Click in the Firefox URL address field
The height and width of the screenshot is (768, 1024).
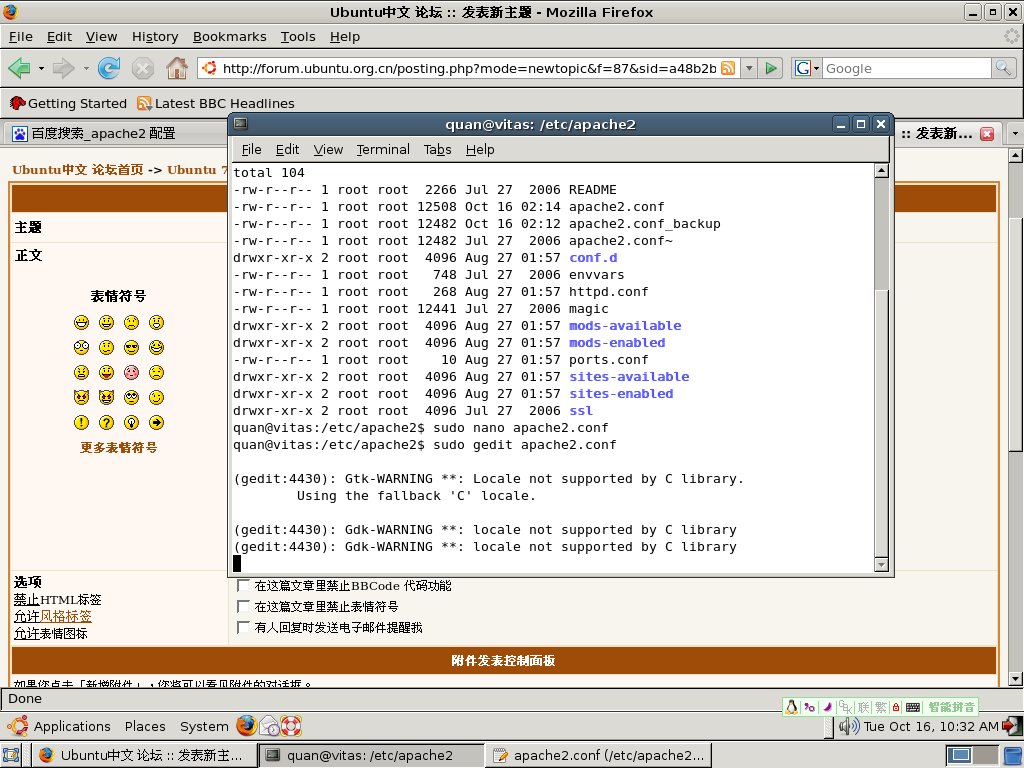click(469, 68)
